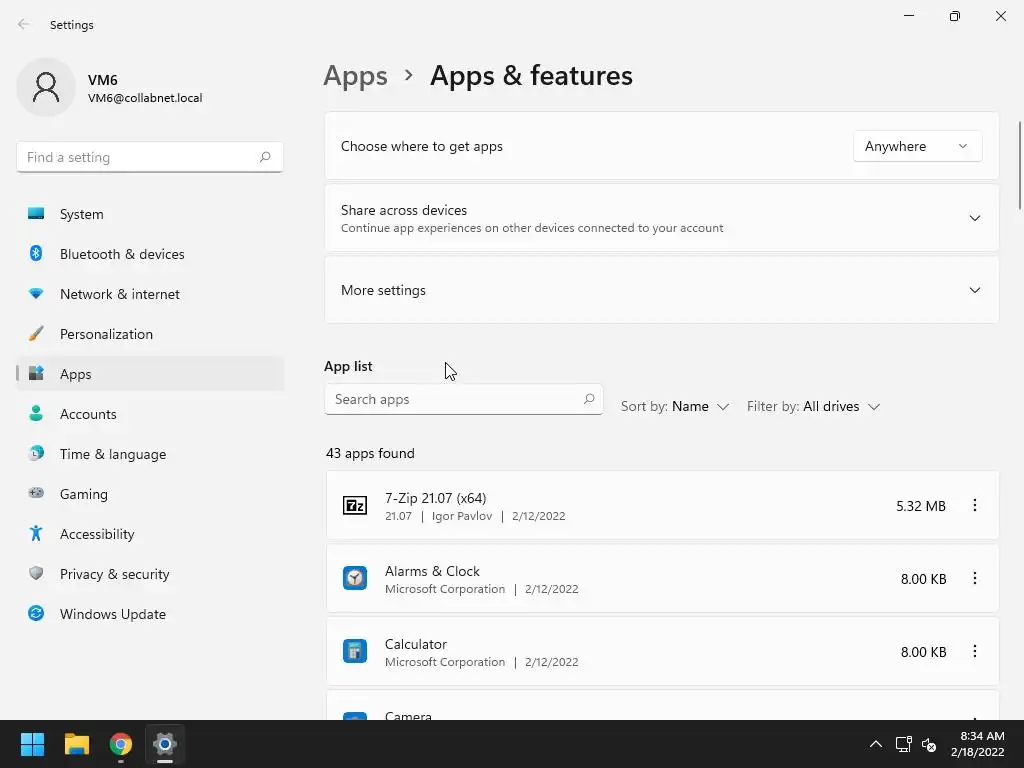Click the Calculator app icon
1024x768 pixels.
point(355,651)
